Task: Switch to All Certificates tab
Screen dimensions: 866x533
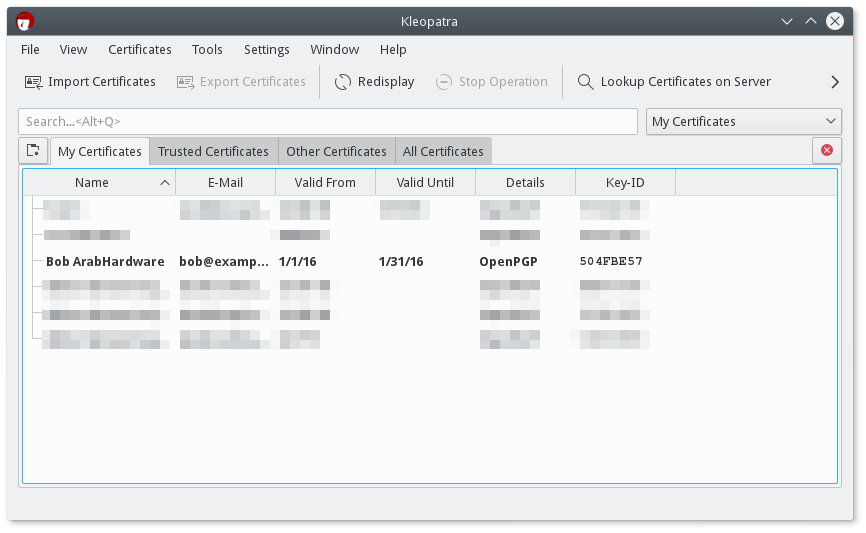Action: pos(443,151)
